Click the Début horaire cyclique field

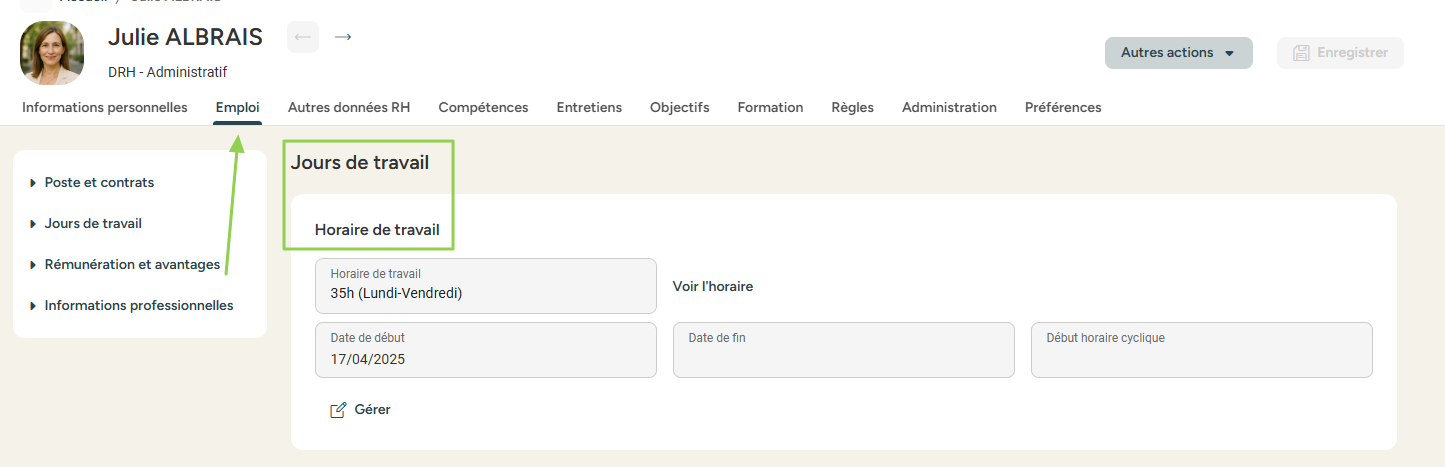point(1201,350)
